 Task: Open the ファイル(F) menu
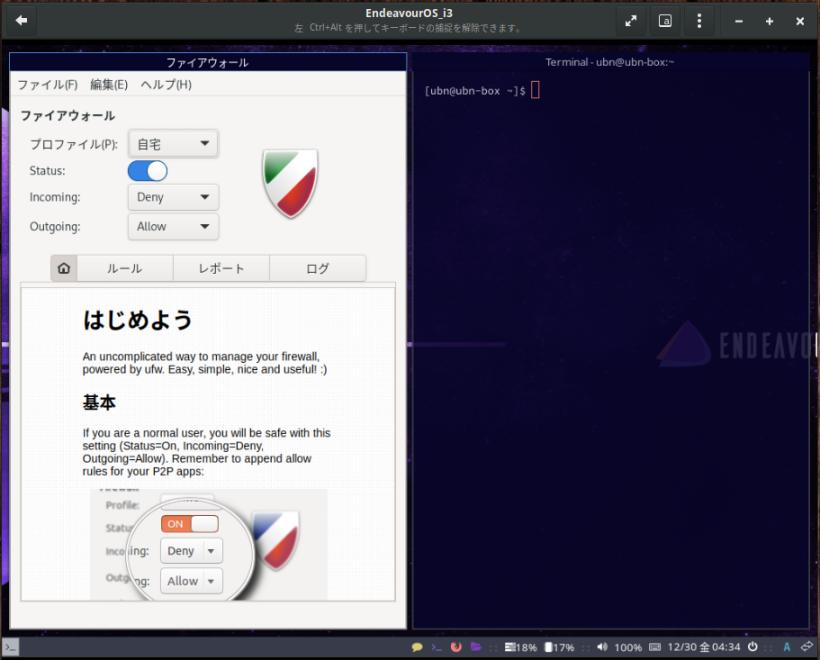point(48,85)
